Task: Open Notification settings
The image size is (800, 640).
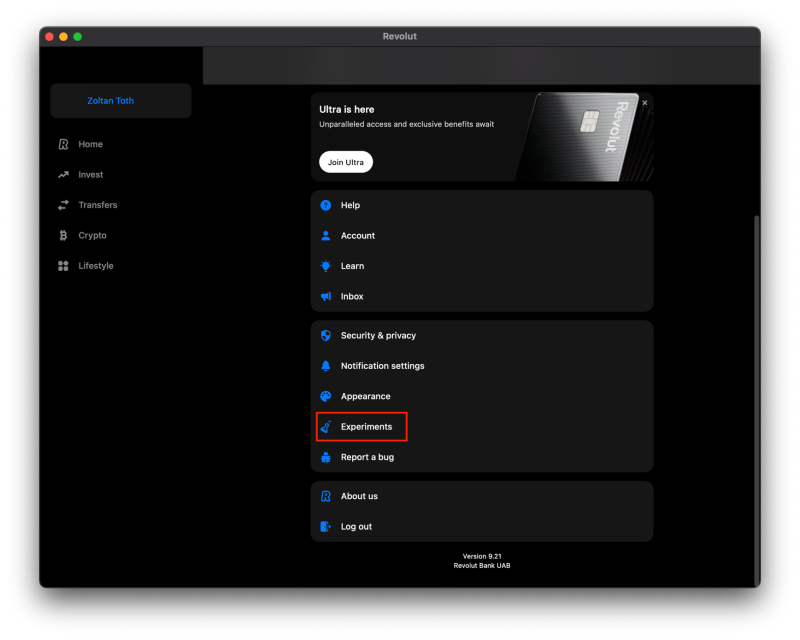Action: [482, 366]
